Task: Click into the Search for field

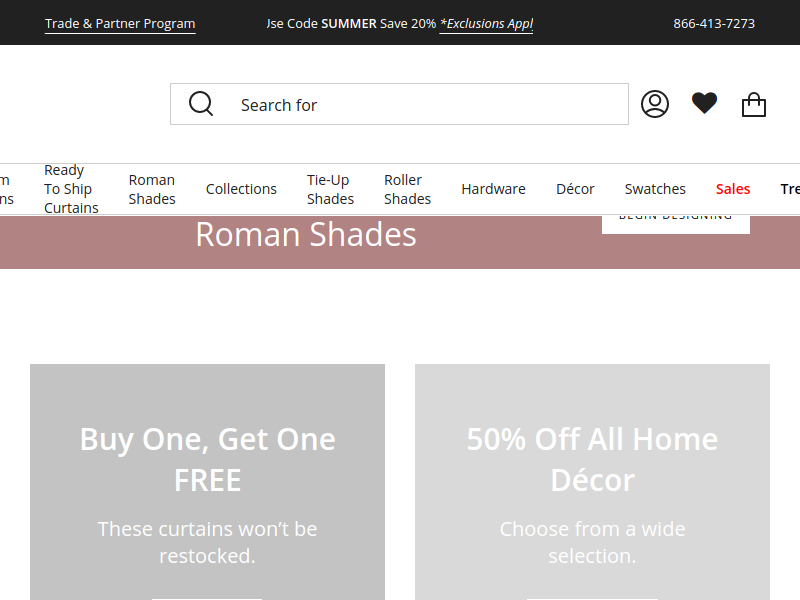Action: (399, 104)
